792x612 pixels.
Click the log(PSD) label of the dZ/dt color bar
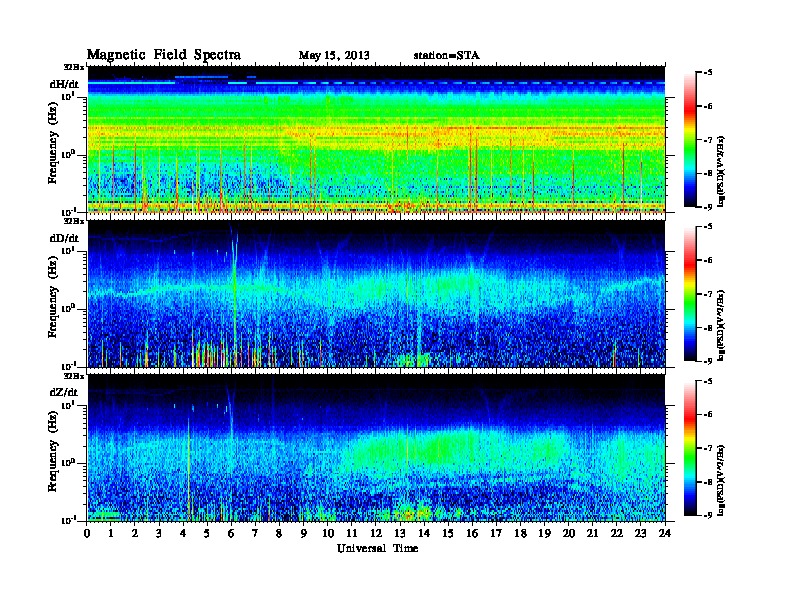pos(721,480)
